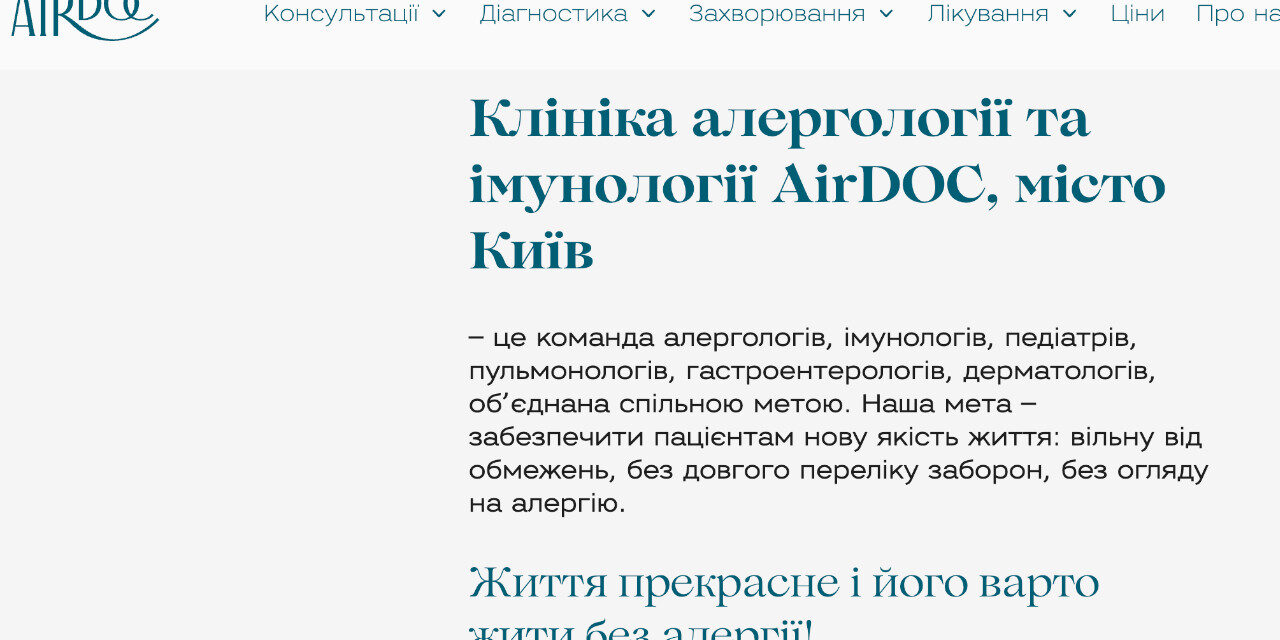
Task: Expand the chevron next to Захворювання
Action: coord(886,14)
